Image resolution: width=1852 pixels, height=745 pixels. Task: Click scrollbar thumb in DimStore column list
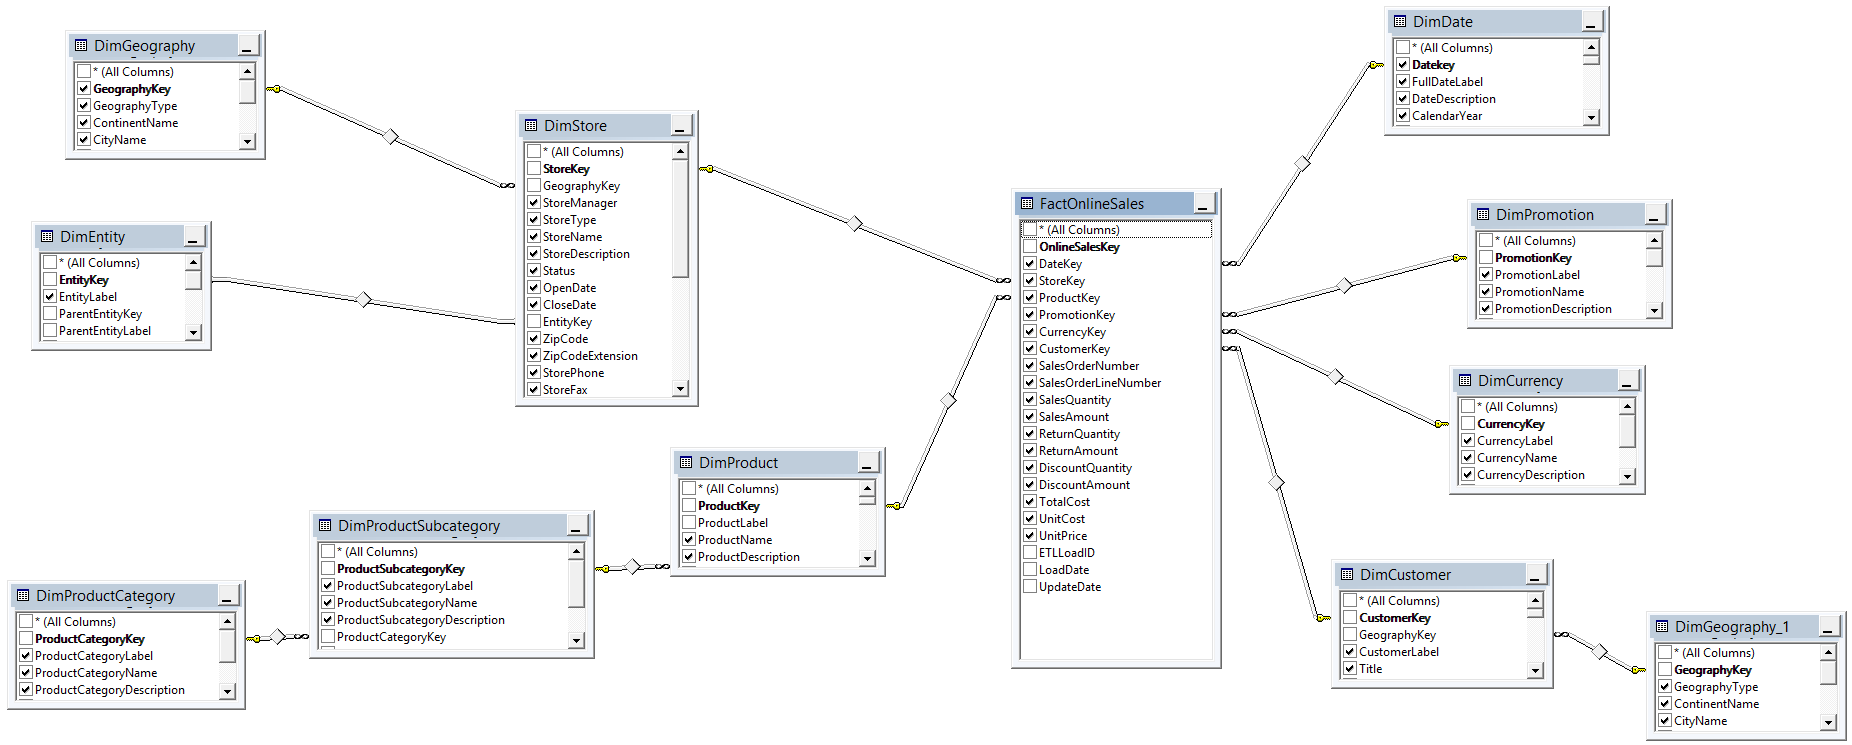[681, 218]
